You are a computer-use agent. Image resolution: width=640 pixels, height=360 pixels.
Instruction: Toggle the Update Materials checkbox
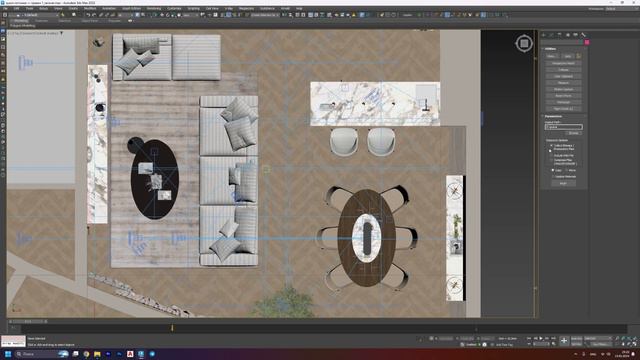click(553, 177)
